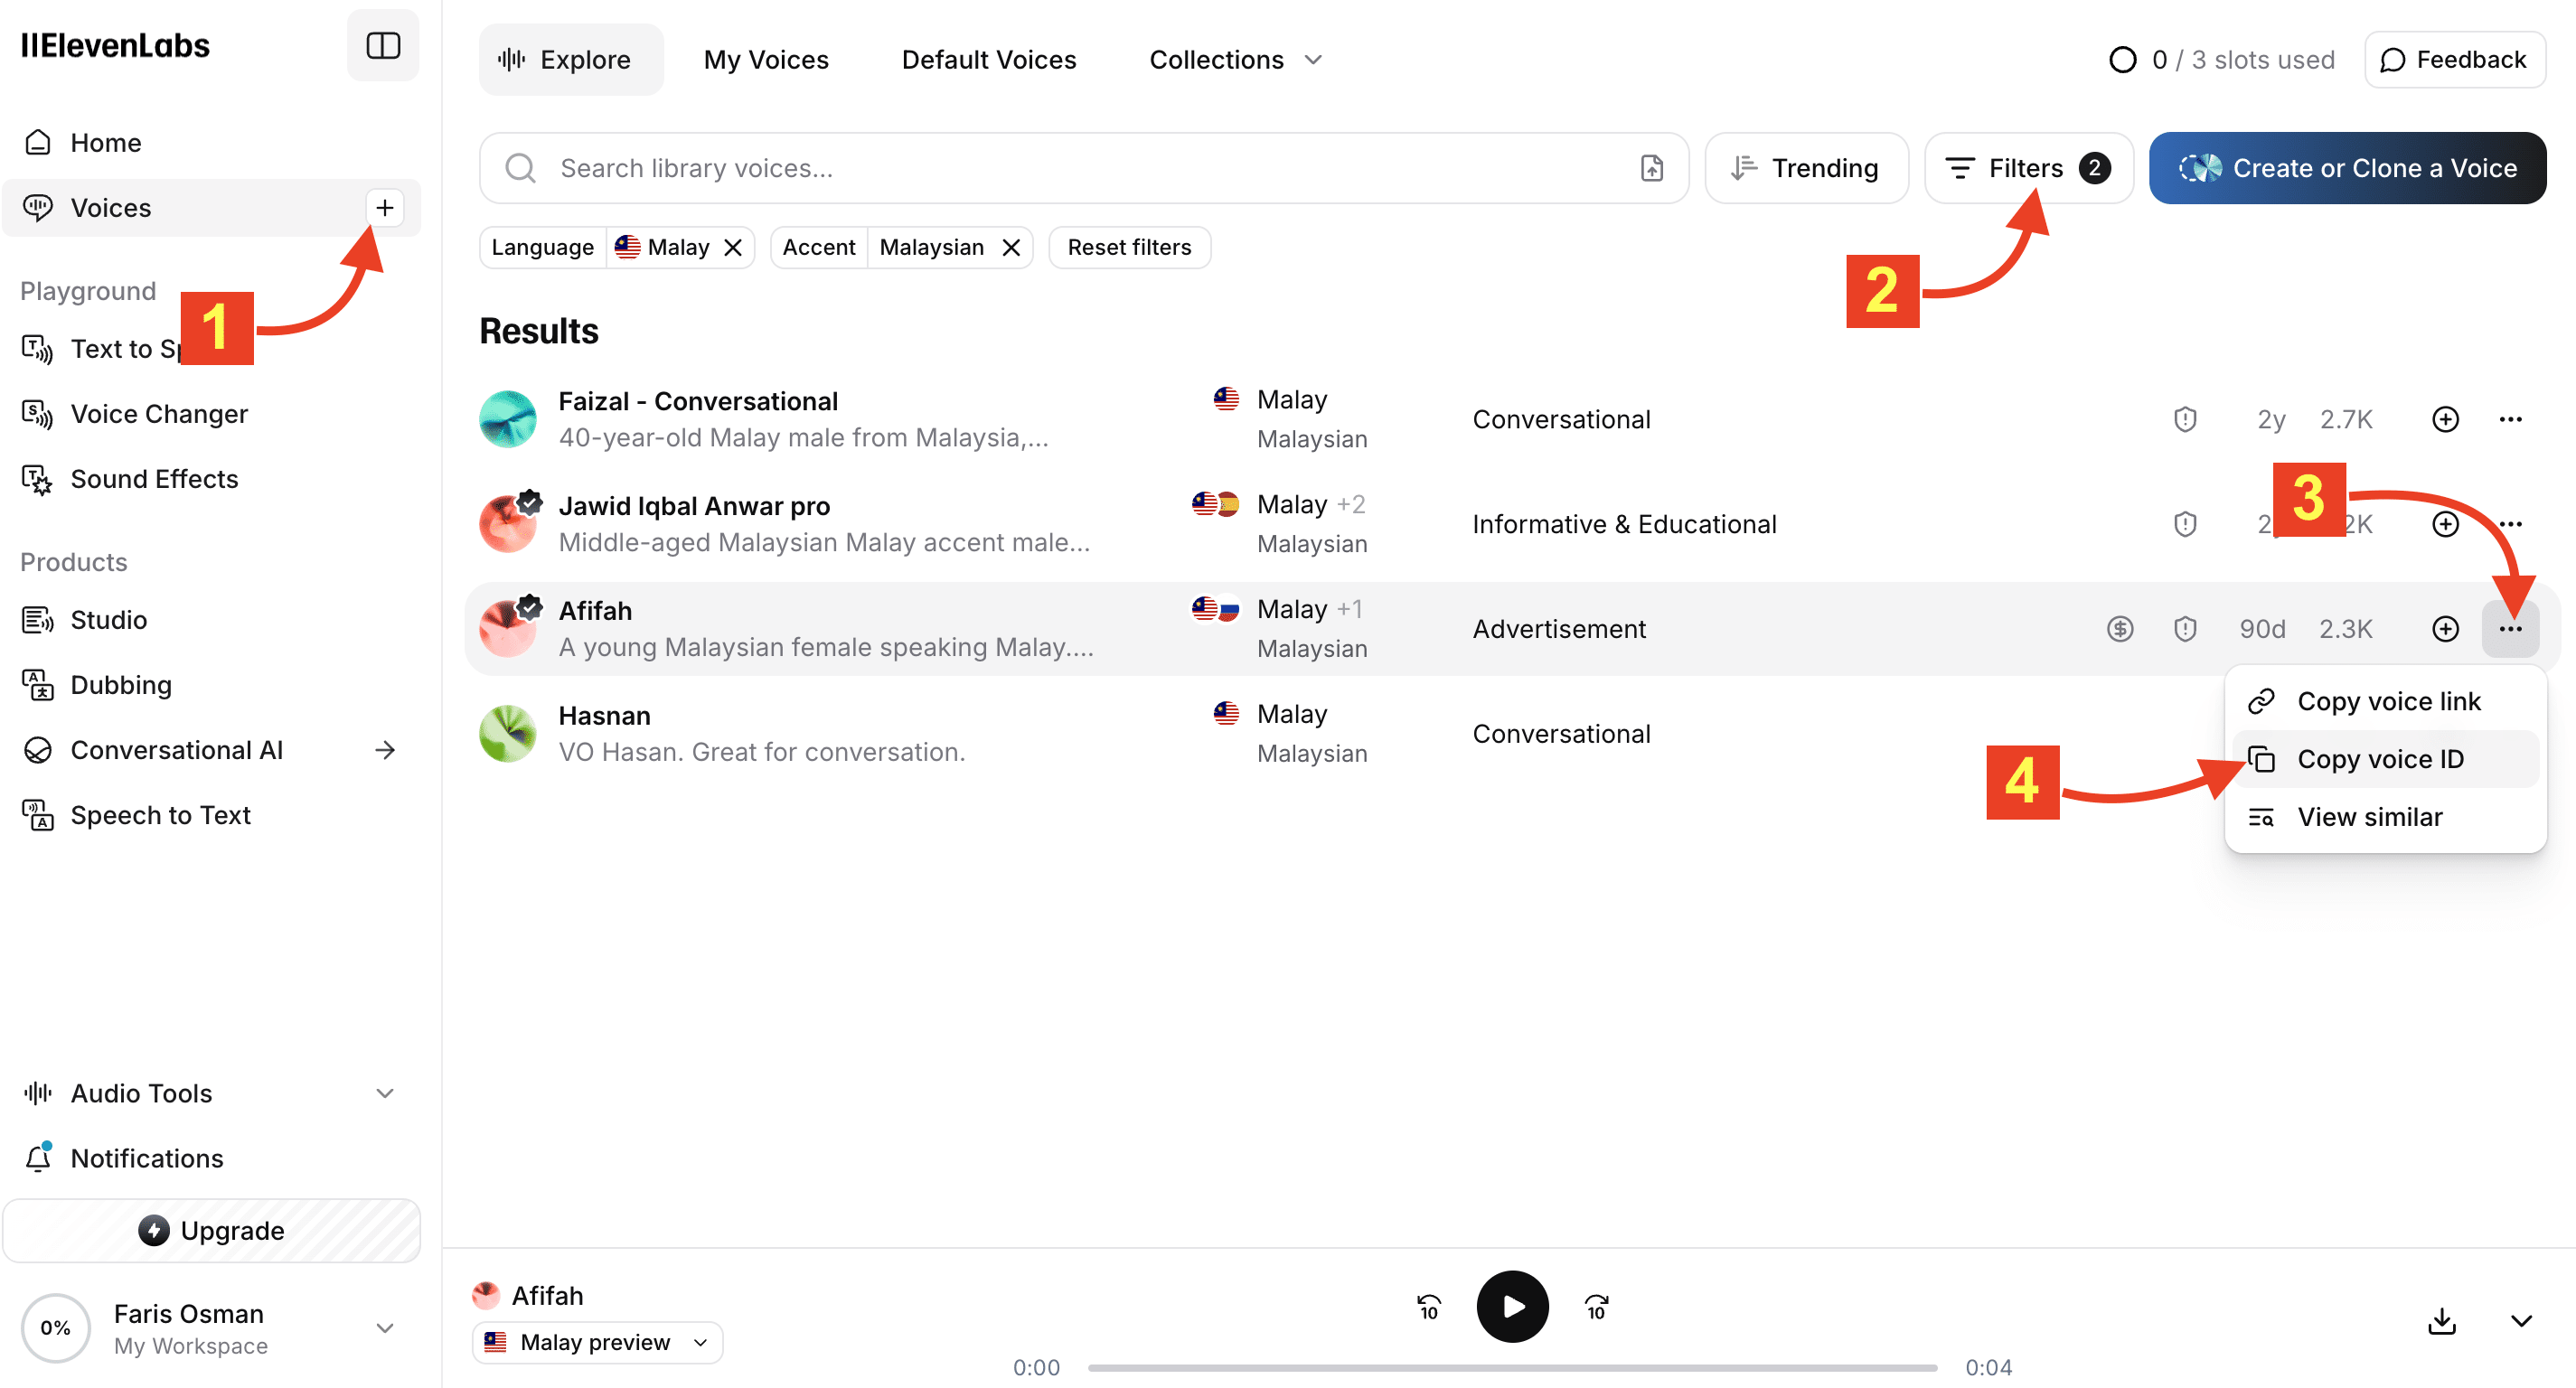Click the playback progress bar

[x=1511, y=1367]
